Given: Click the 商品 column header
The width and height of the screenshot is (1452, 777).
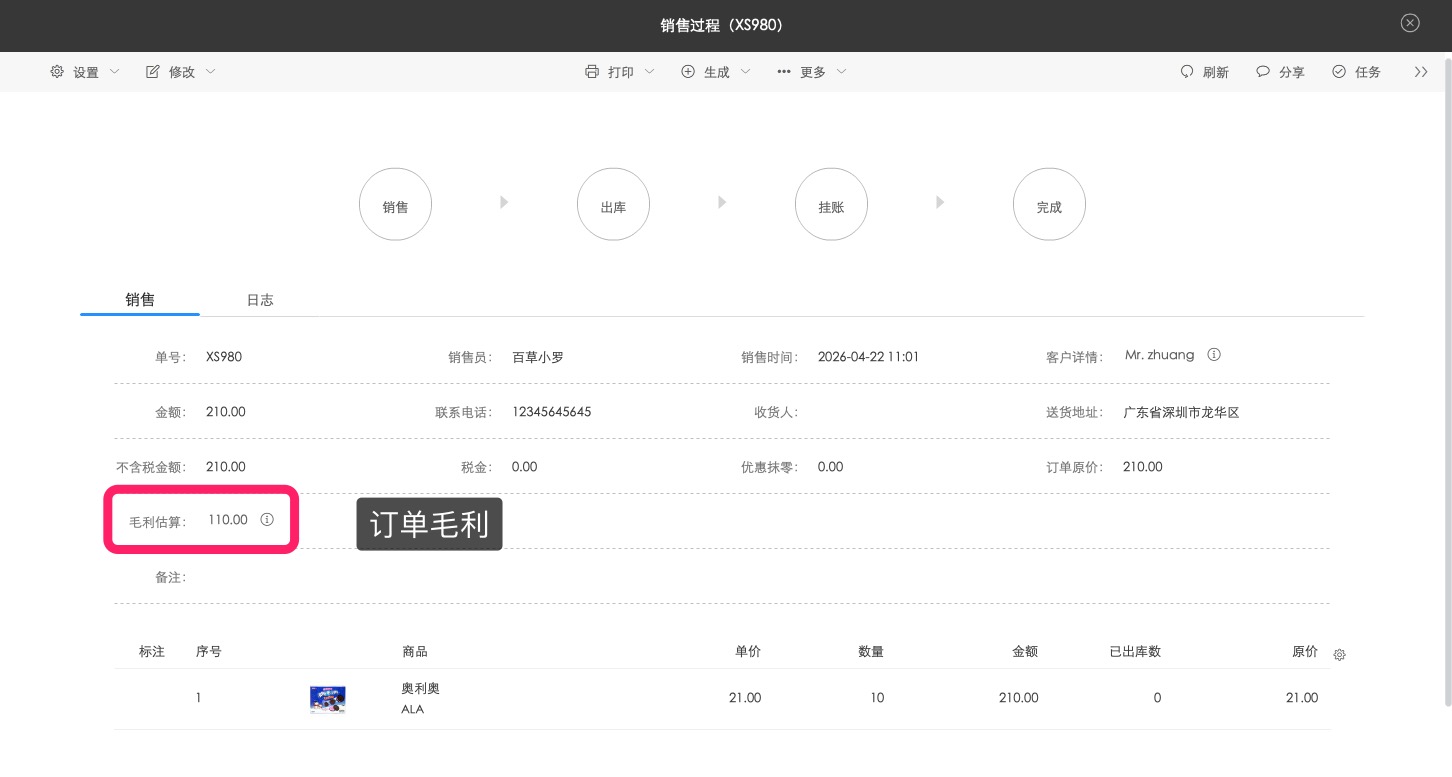Looking at the screenshot, I should pos(415,652).
